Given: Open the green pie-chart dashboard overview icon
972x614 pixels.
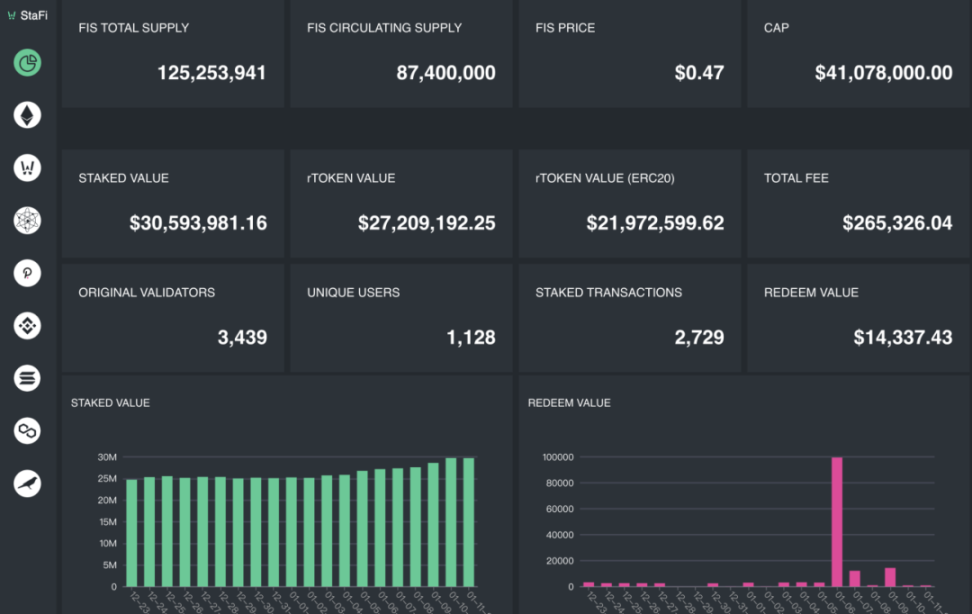Looking at the screenshot, I should [27, 63].
